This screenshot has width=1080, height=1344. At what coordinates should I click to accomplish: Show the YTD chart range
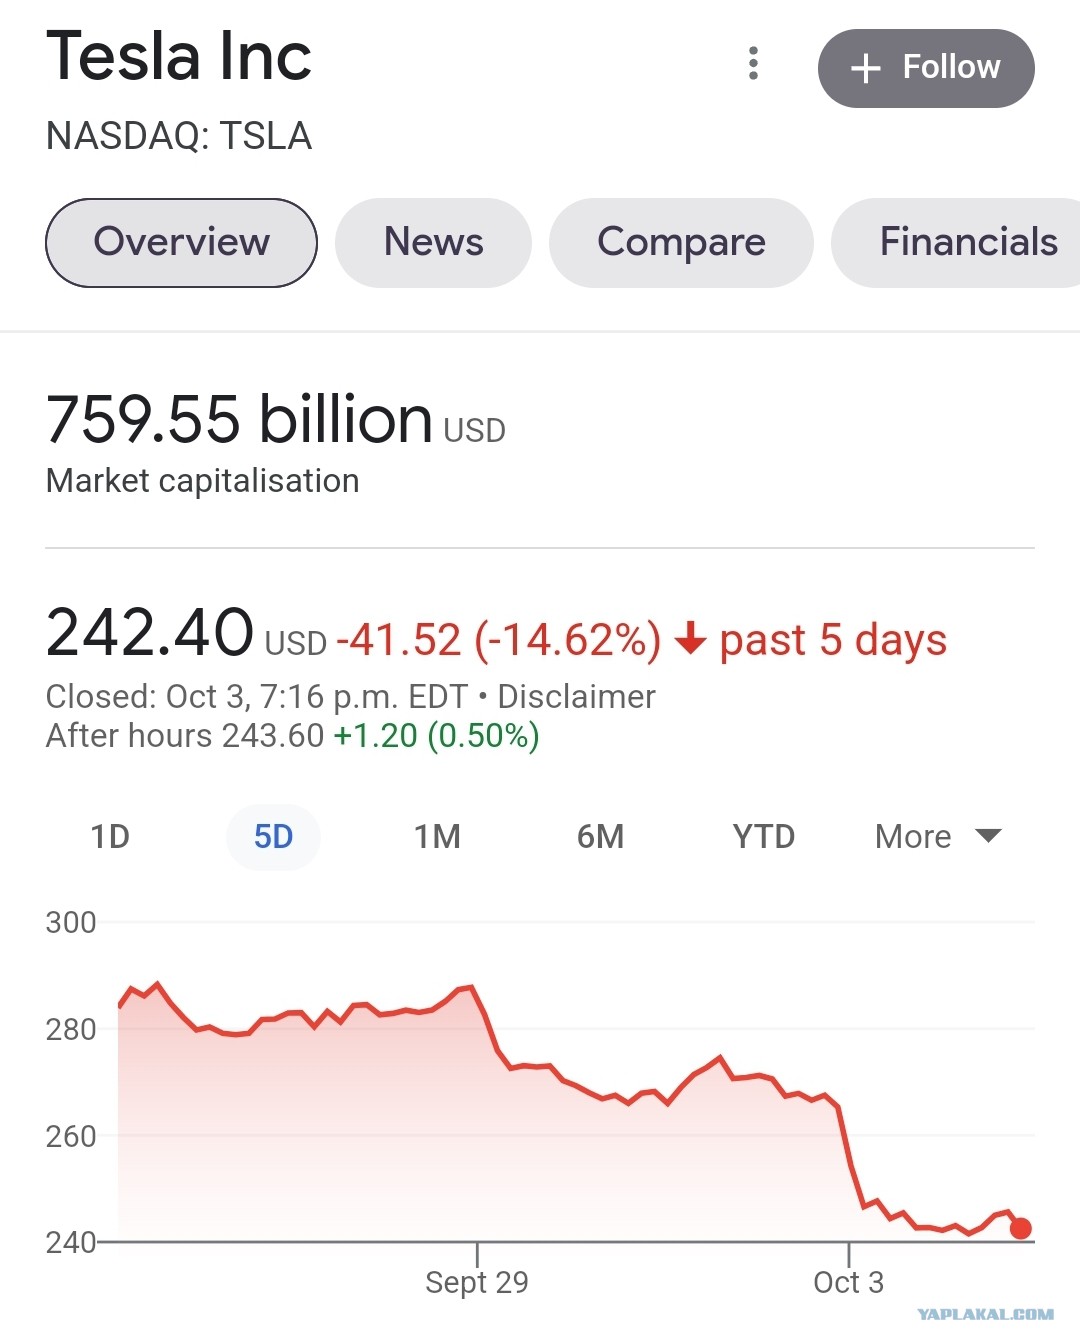coord(764,836)
